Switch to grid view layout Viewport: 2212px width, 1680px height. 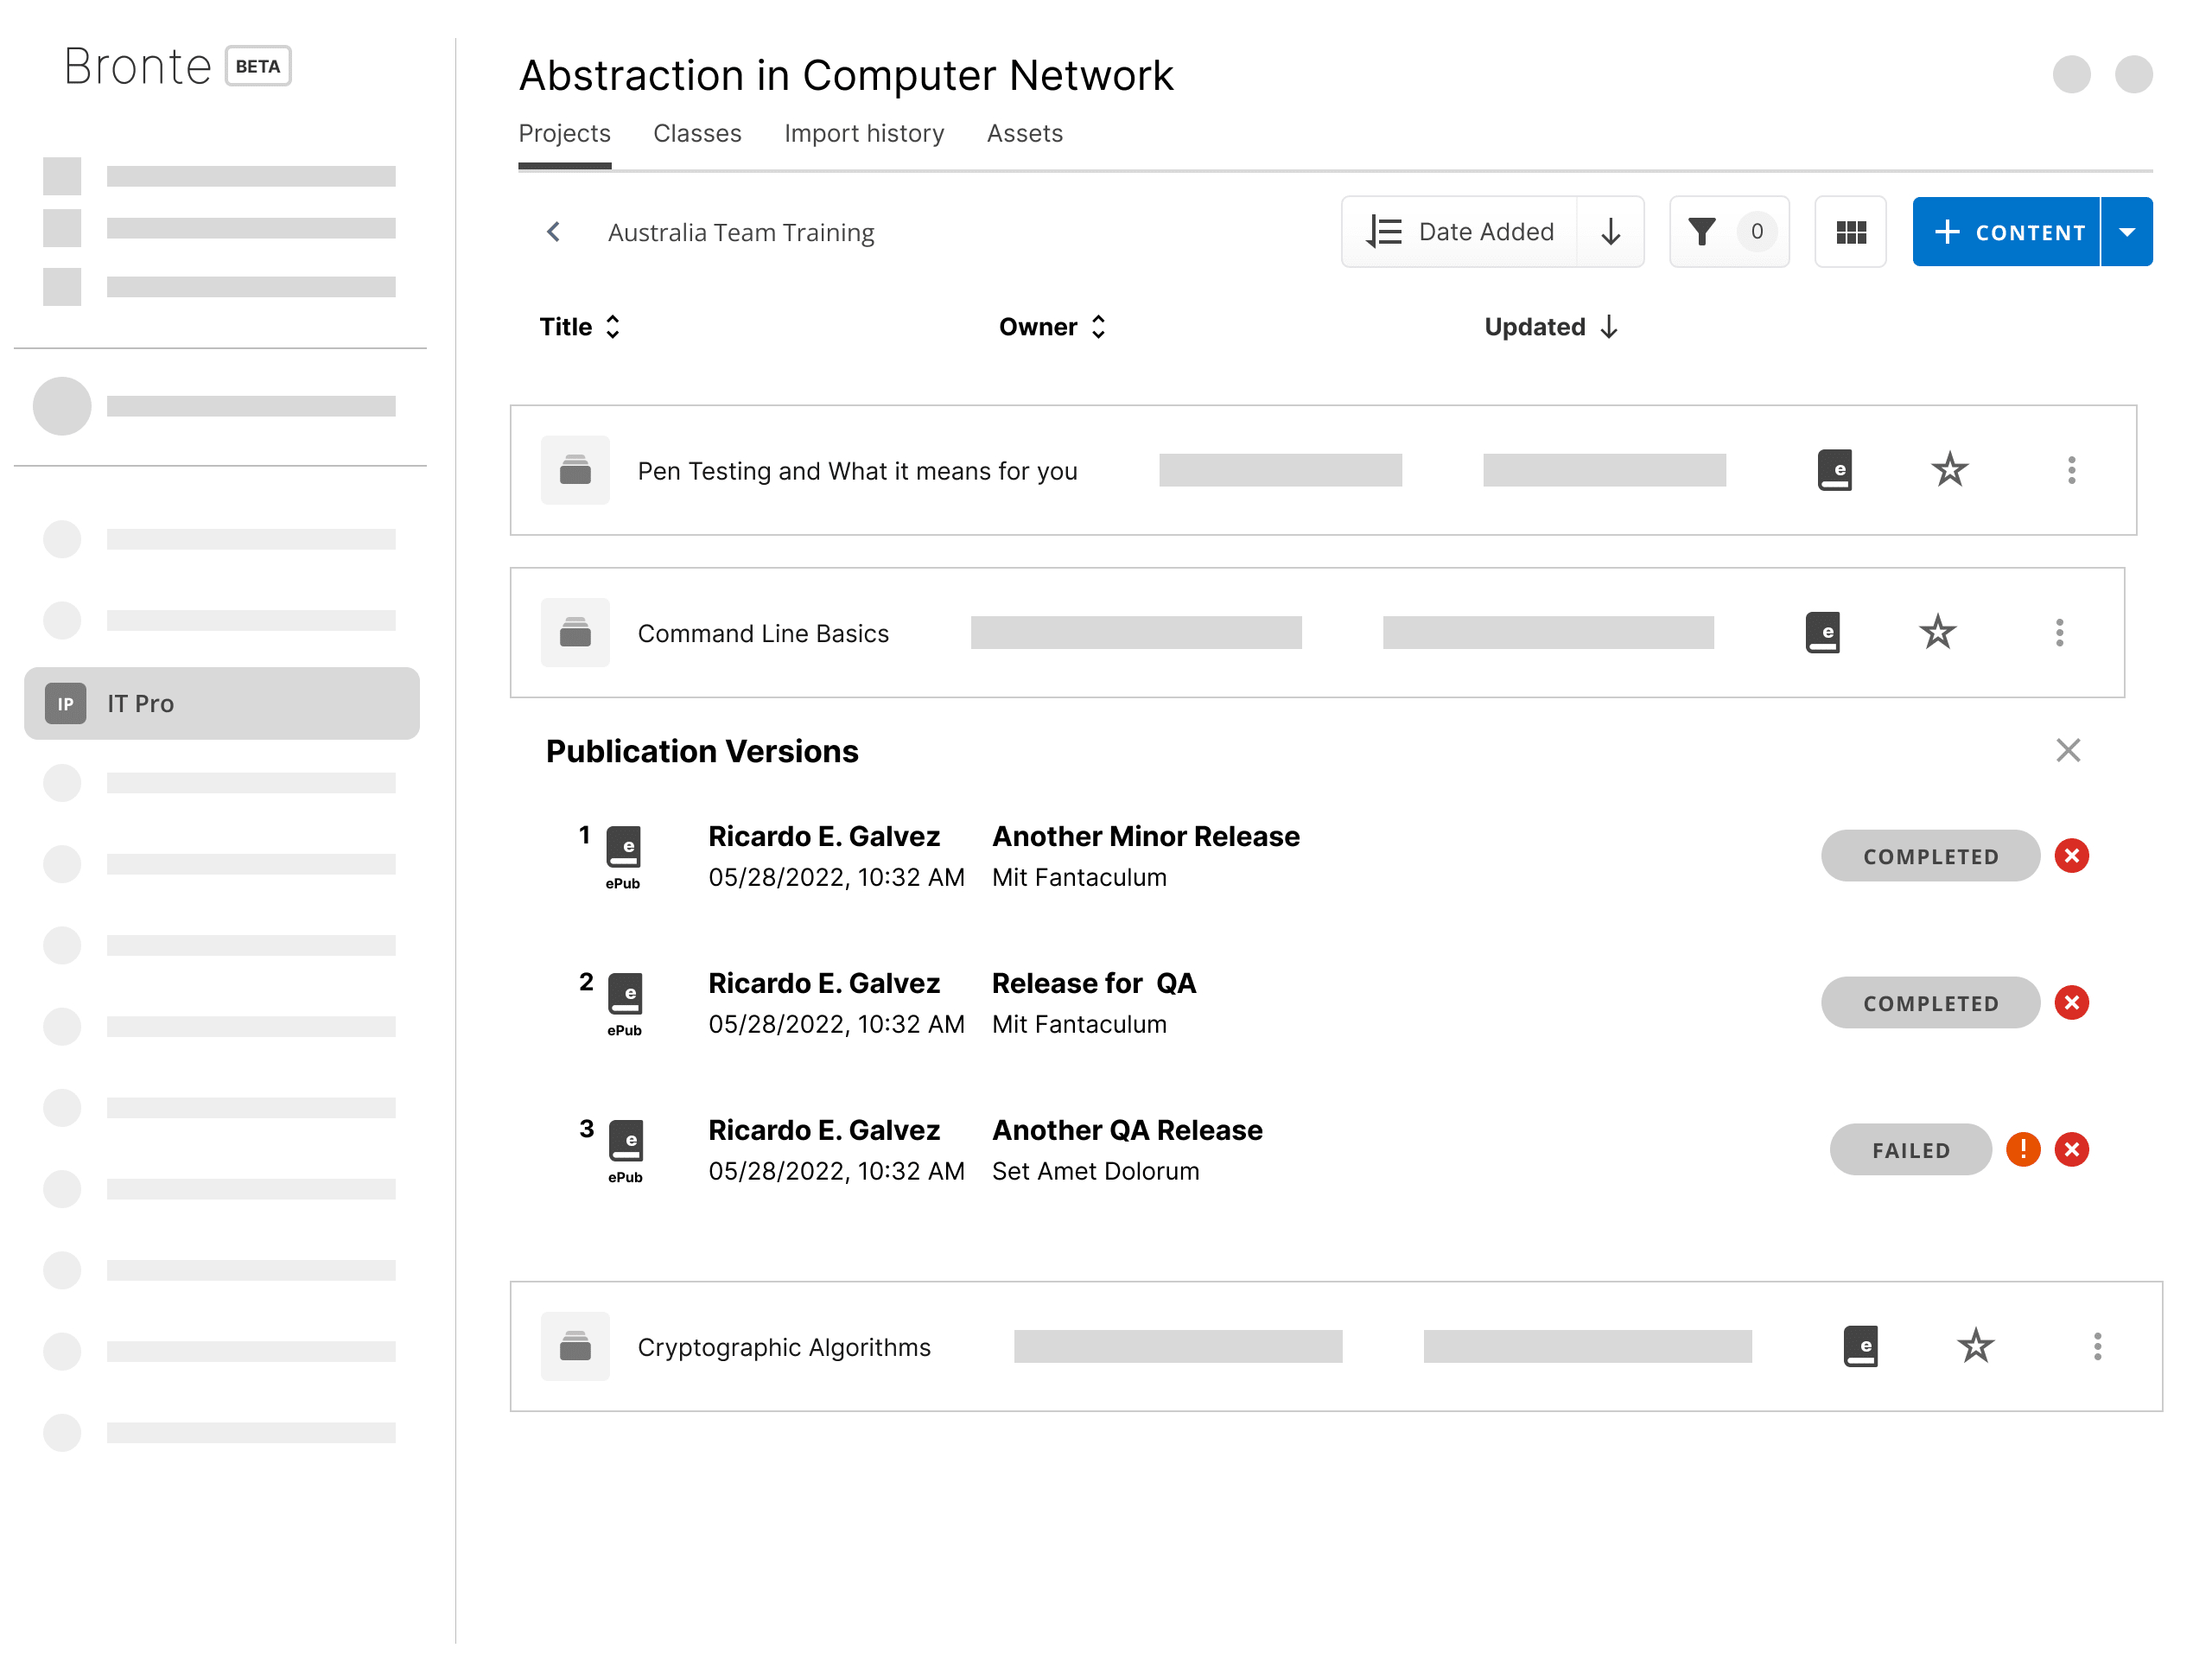click(x=1850, y=232)
